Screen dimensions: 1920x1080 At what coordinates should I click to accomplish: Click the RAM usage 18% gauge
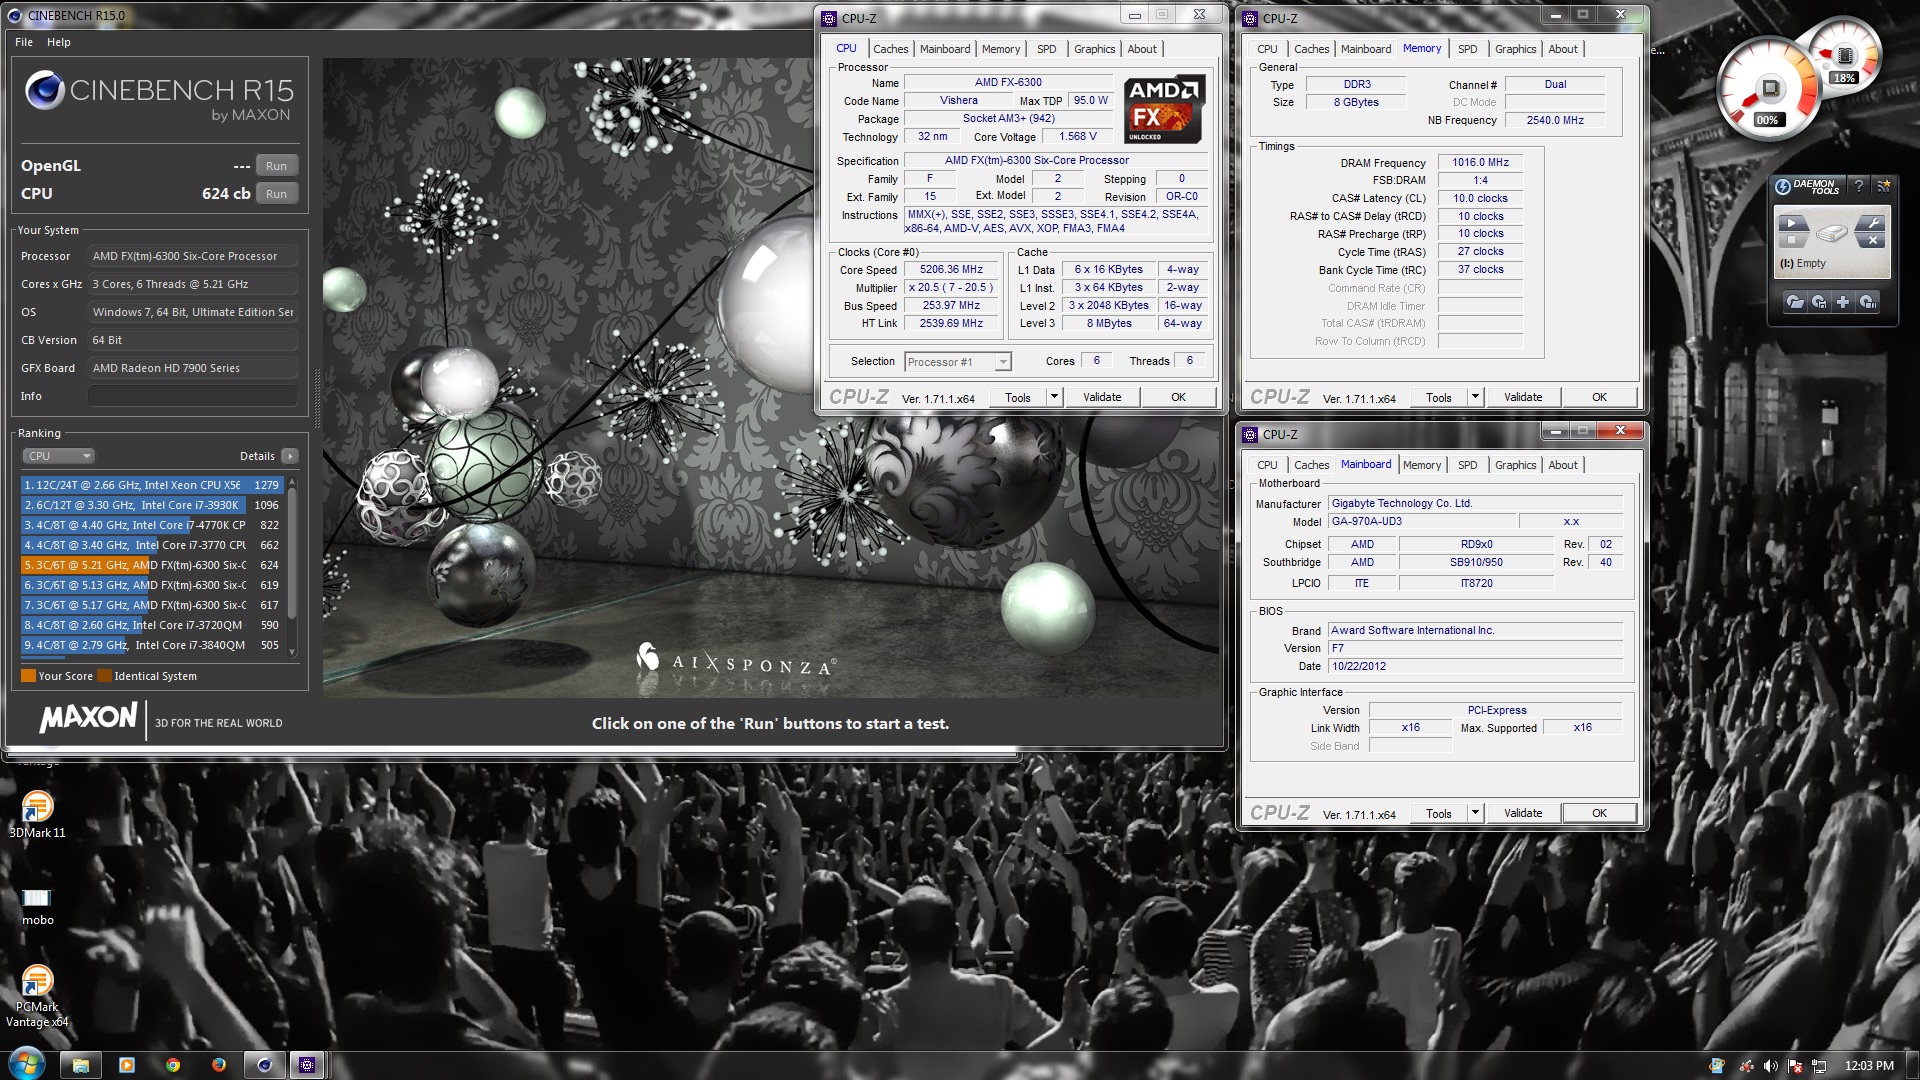1845,57
